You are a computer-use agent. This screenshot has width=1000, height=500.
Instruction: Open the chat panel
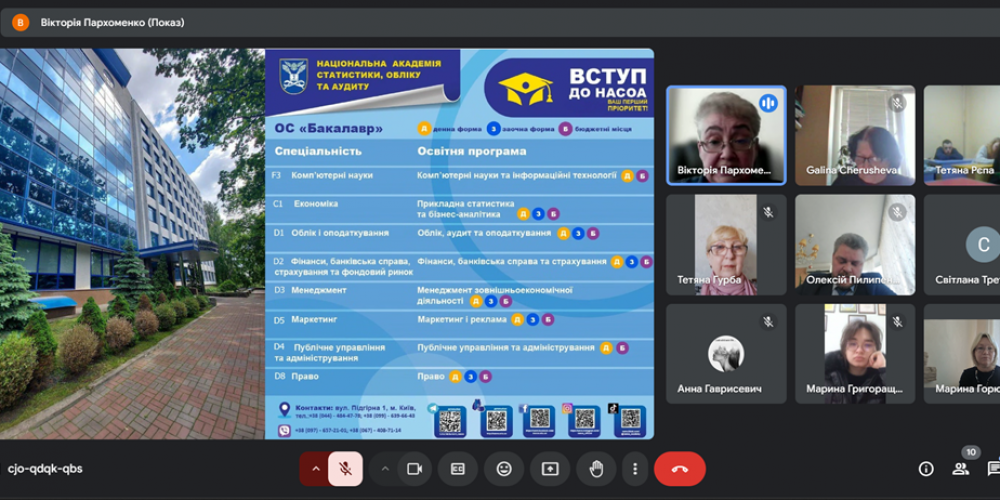pos(993,468)
